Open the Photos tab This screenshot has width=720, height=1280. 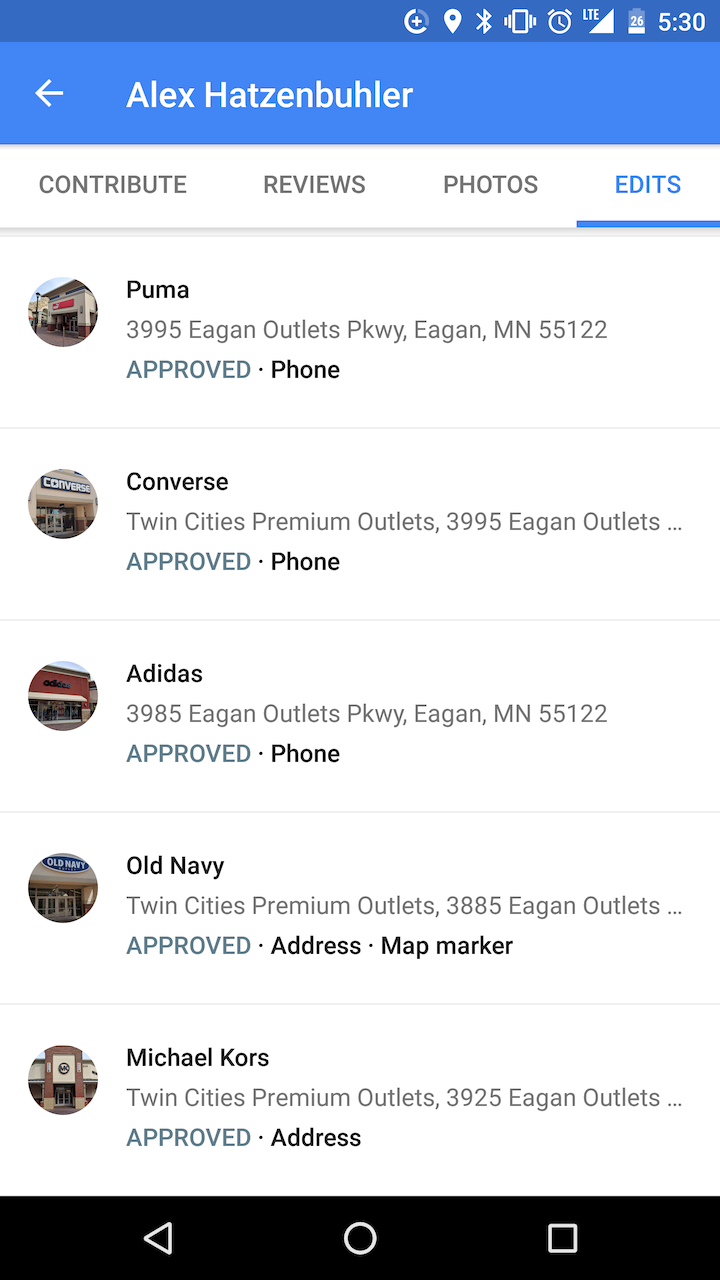click(490, 185)
